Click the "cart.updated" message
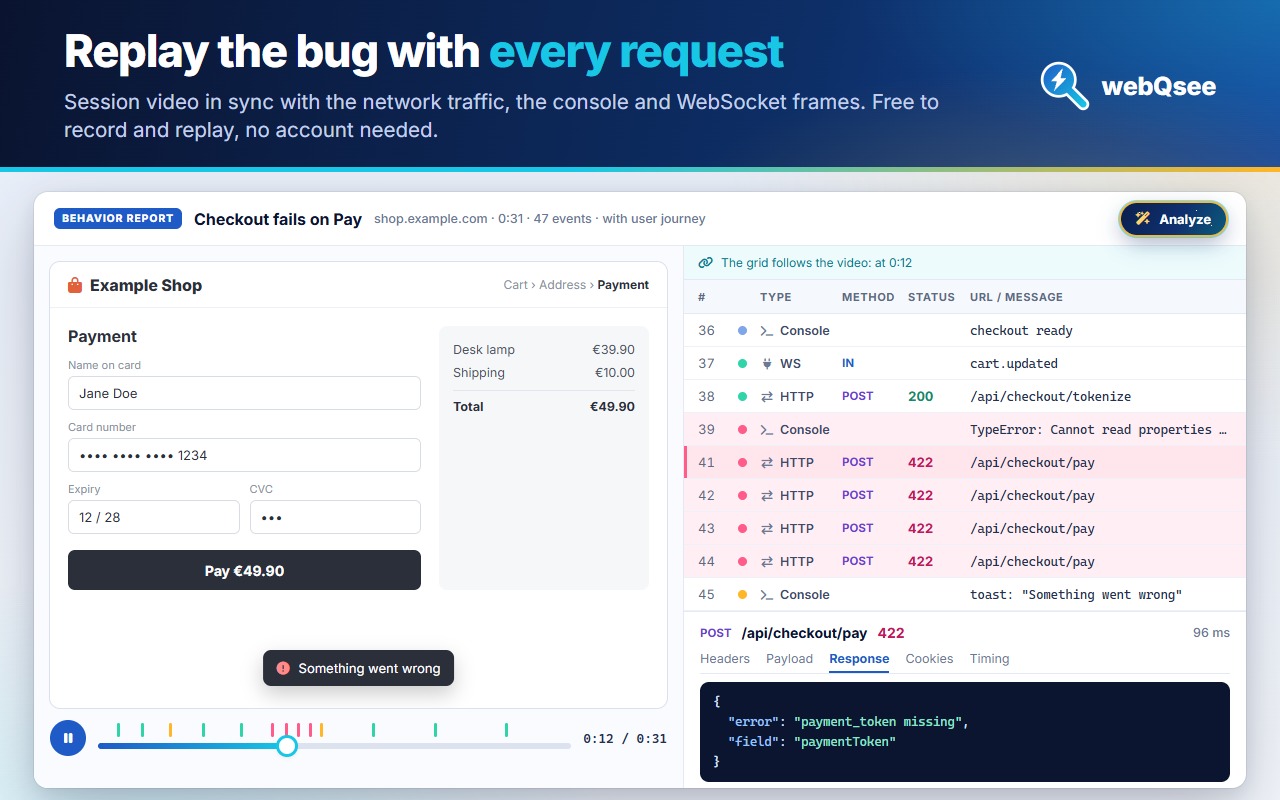This screenshot has width=1280, height=800. pos(1014,364)
